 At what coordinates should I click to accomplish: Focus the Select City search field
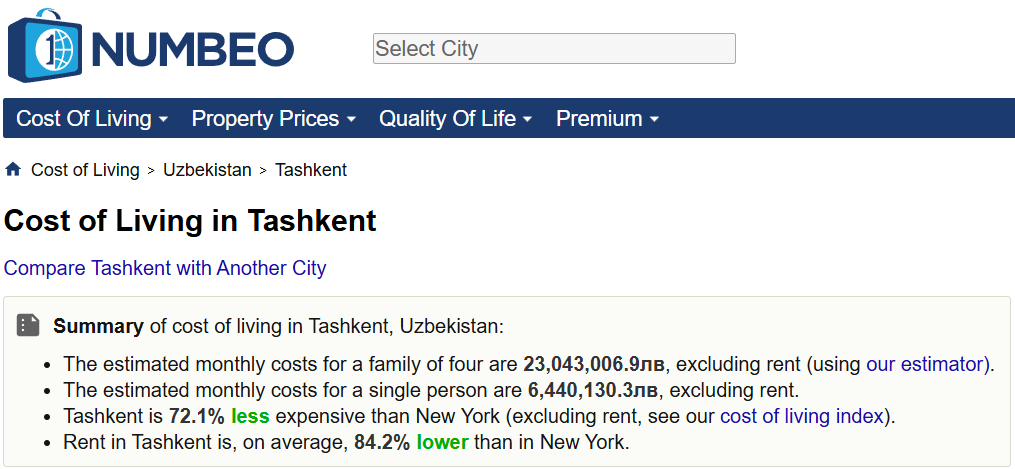pyautogui.click(x=554, y=48)
